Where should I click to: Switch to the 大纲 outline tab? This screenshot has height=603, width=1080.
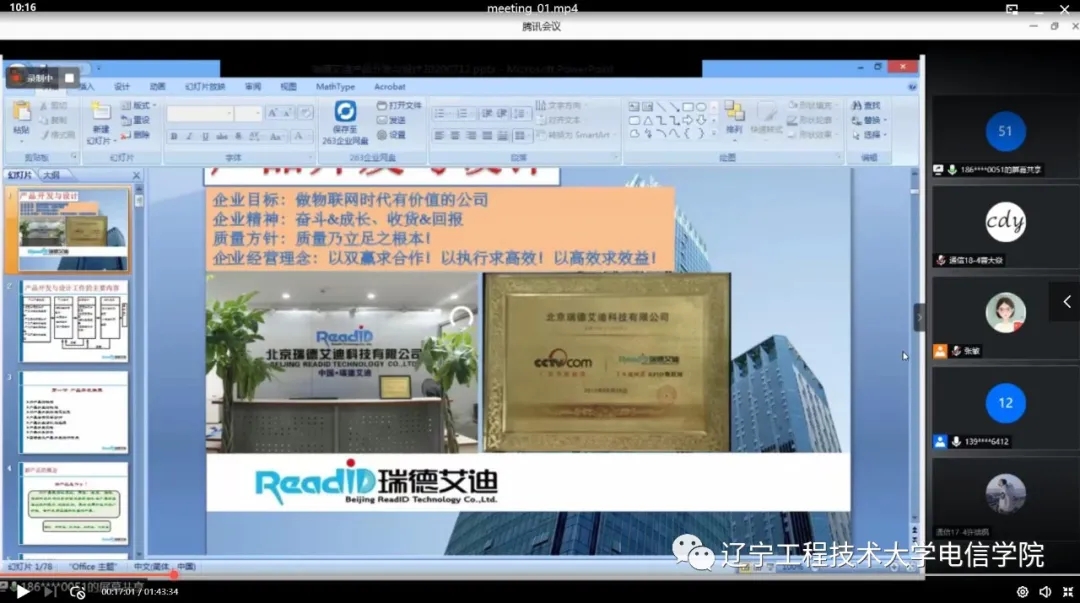pos(51,175)
